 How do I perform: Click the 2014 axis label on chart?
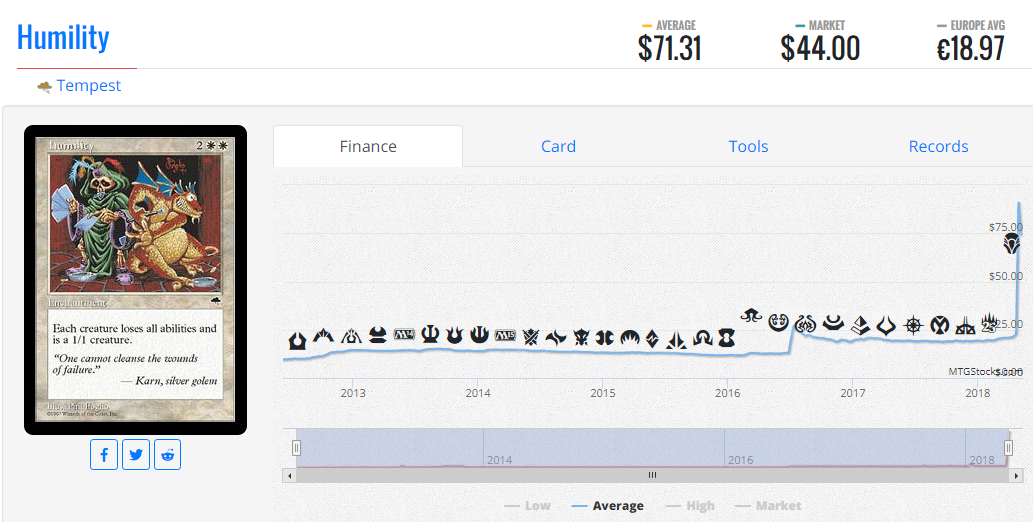point(478,393)
